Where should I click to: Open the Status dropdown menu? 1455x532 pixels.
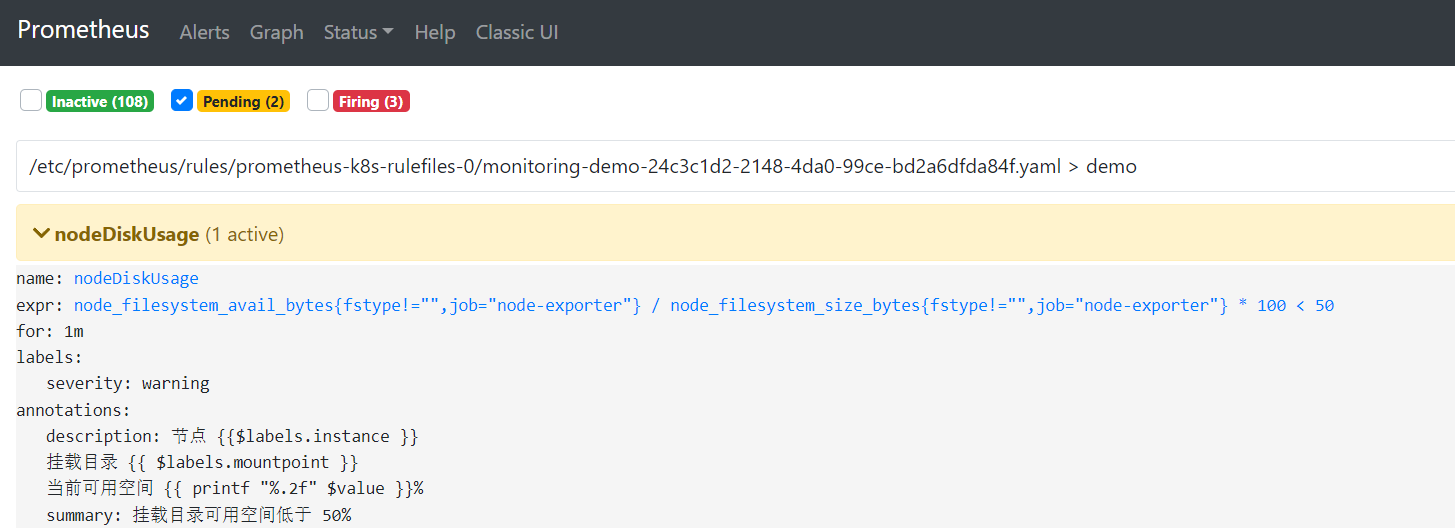(x=358, y=32)
